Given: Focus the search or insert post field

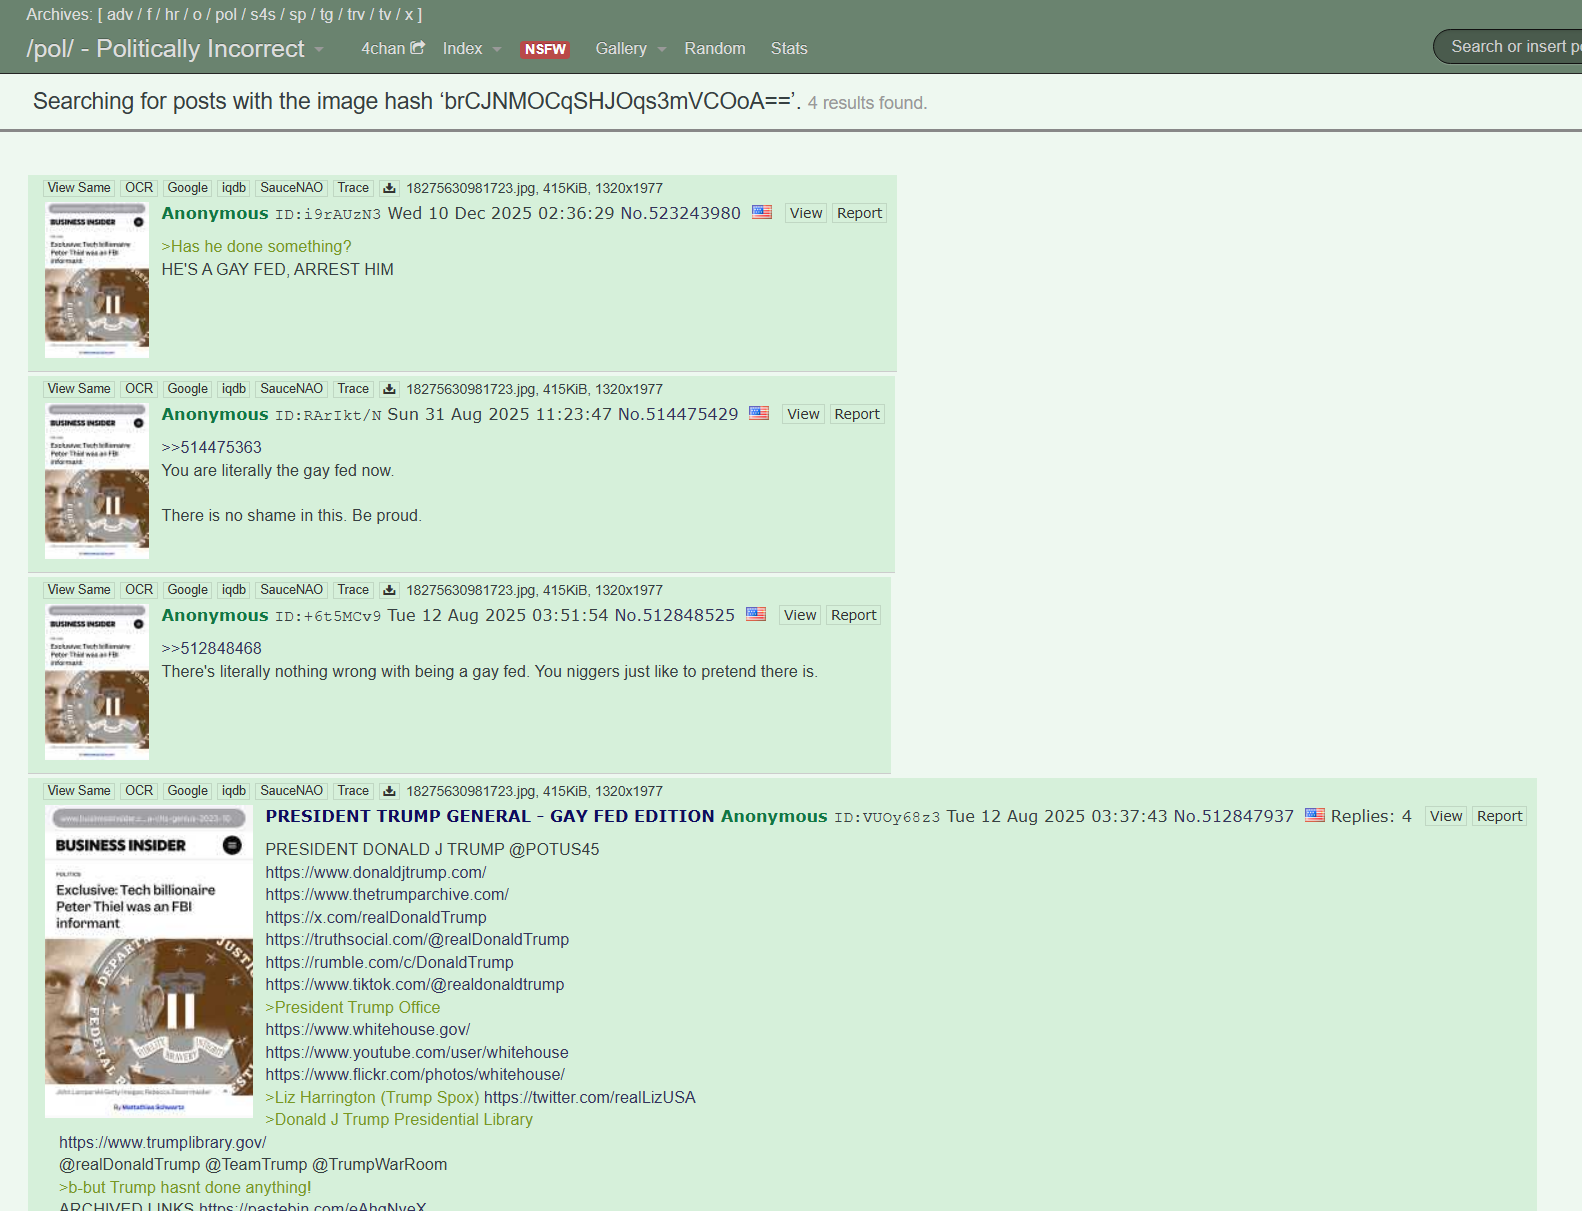Looking at the screenshot, I should point(1510,46).
